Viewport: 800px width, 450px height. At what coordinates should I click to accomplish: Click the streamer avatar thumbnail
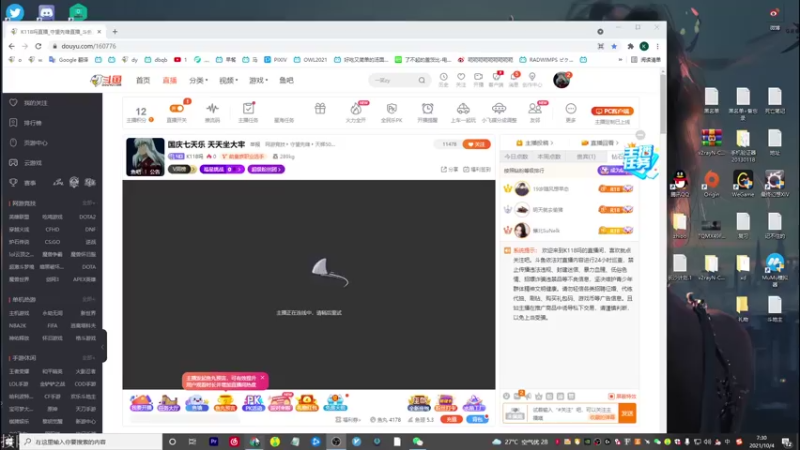point(145,157)
